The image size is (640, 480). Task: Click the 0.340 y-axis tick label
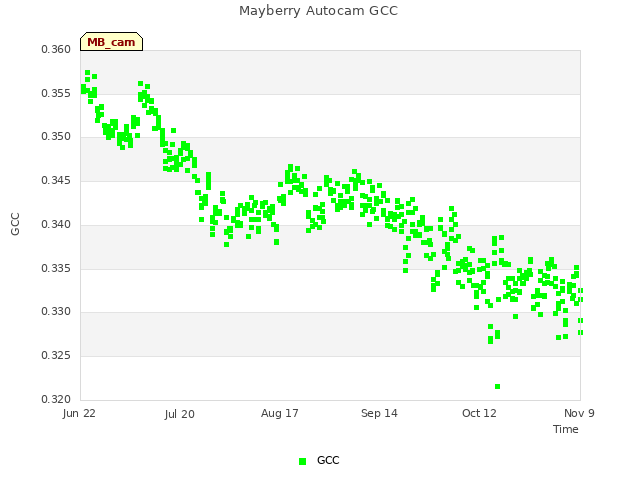56,224
